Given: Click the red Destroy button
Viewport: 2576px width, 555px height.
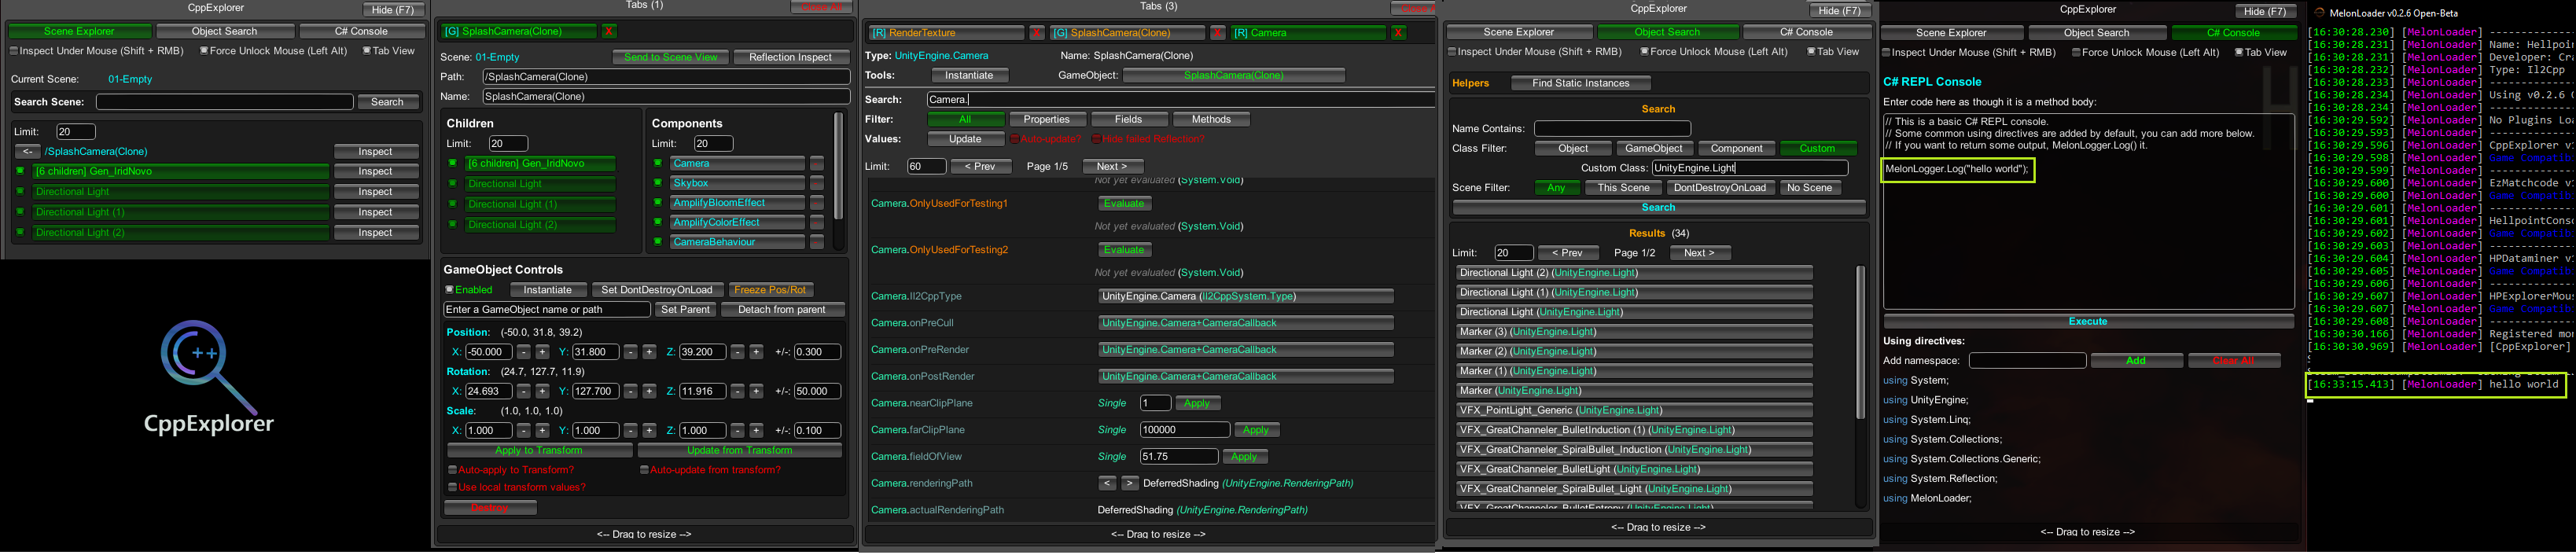Looking at the screenshot, I should tap(490, 509).
